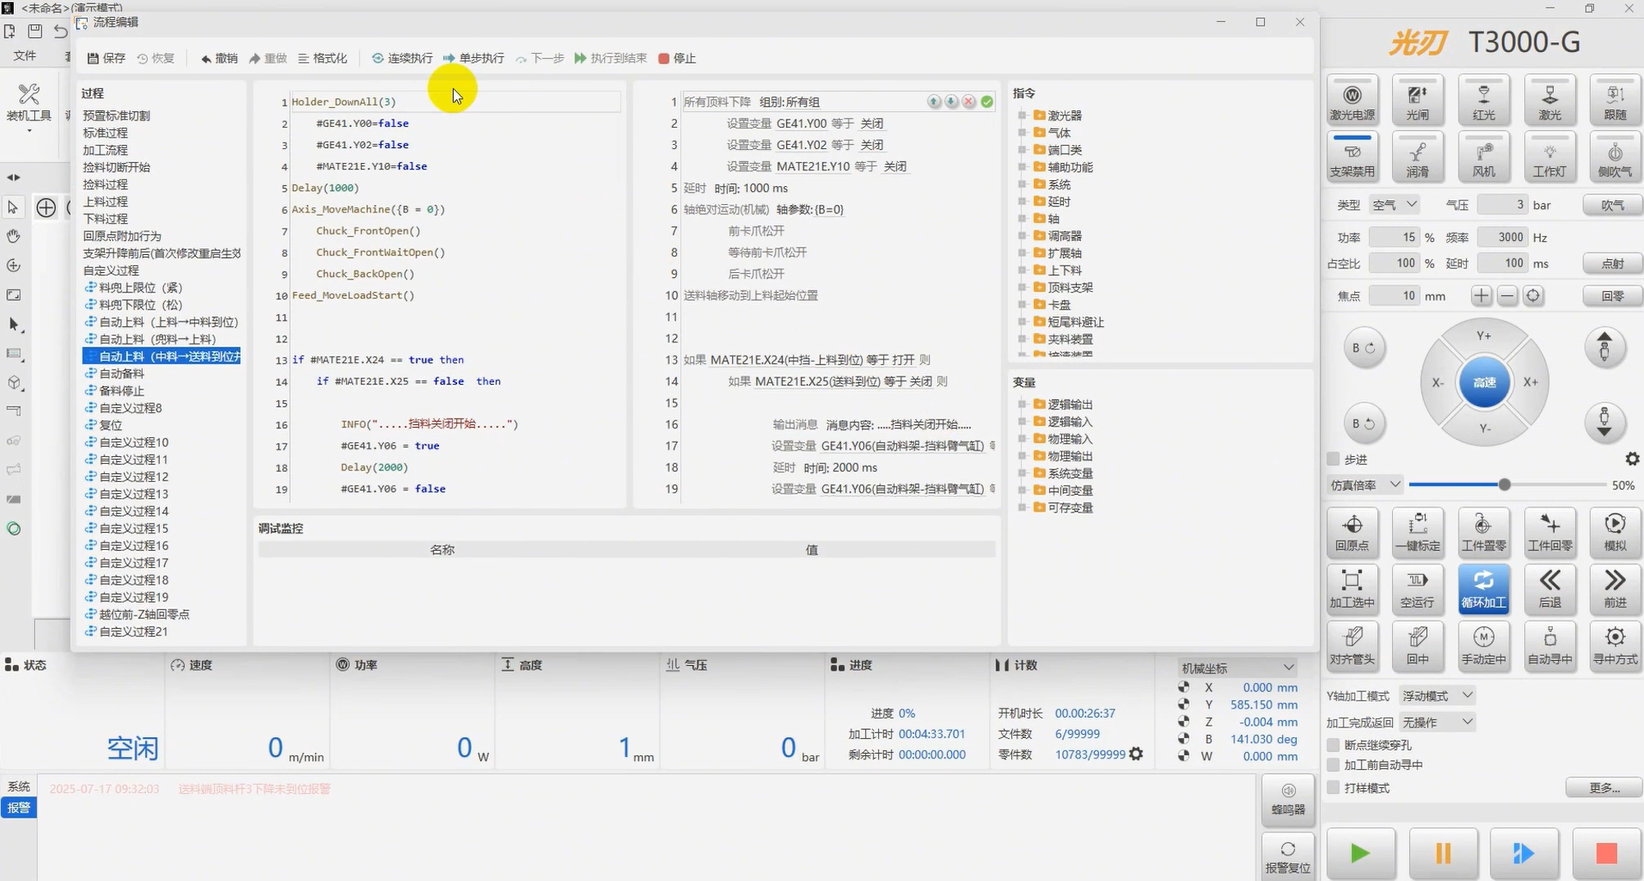Open the 文件 menu in main window
Viewport: 1644px width, 881px height.
pos(25,56)
